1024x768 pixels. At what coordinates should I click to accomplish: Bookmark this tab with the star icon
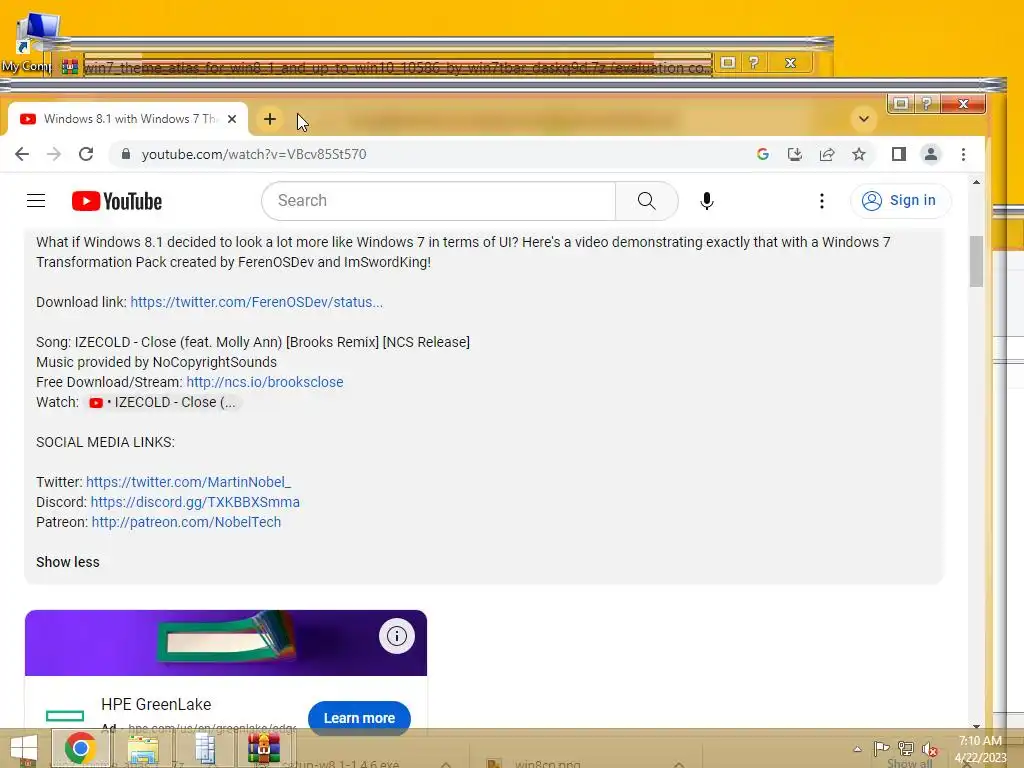859,154
